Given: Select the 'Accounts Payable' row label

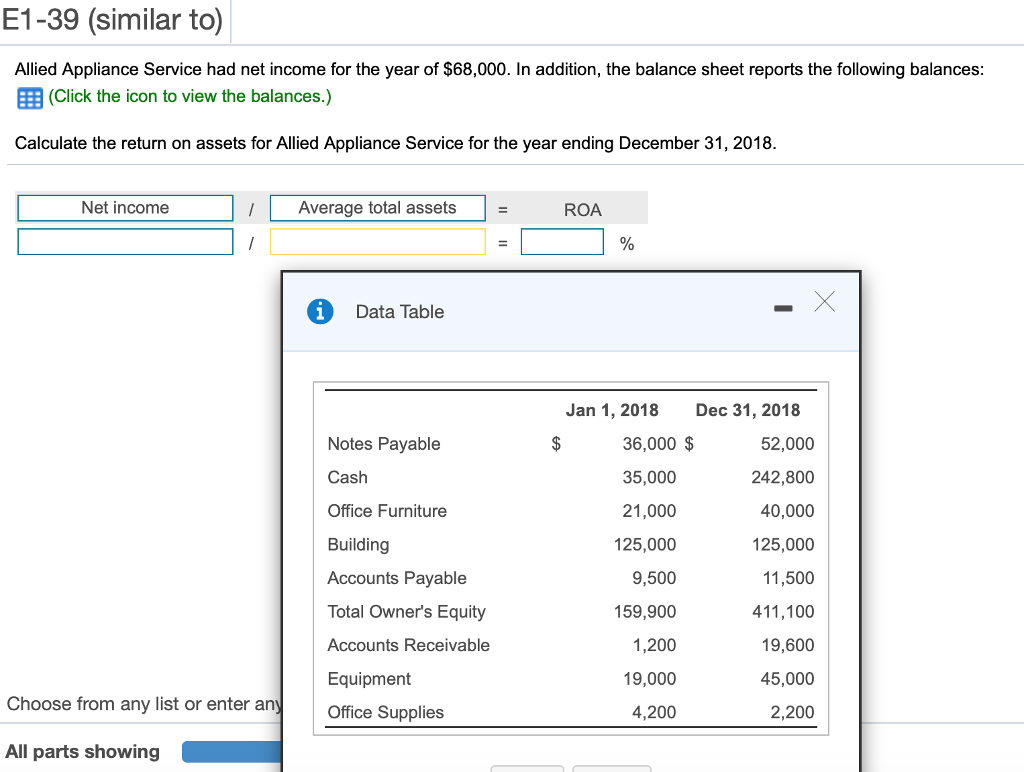Looking at the screenshot, I should [397, 578].
